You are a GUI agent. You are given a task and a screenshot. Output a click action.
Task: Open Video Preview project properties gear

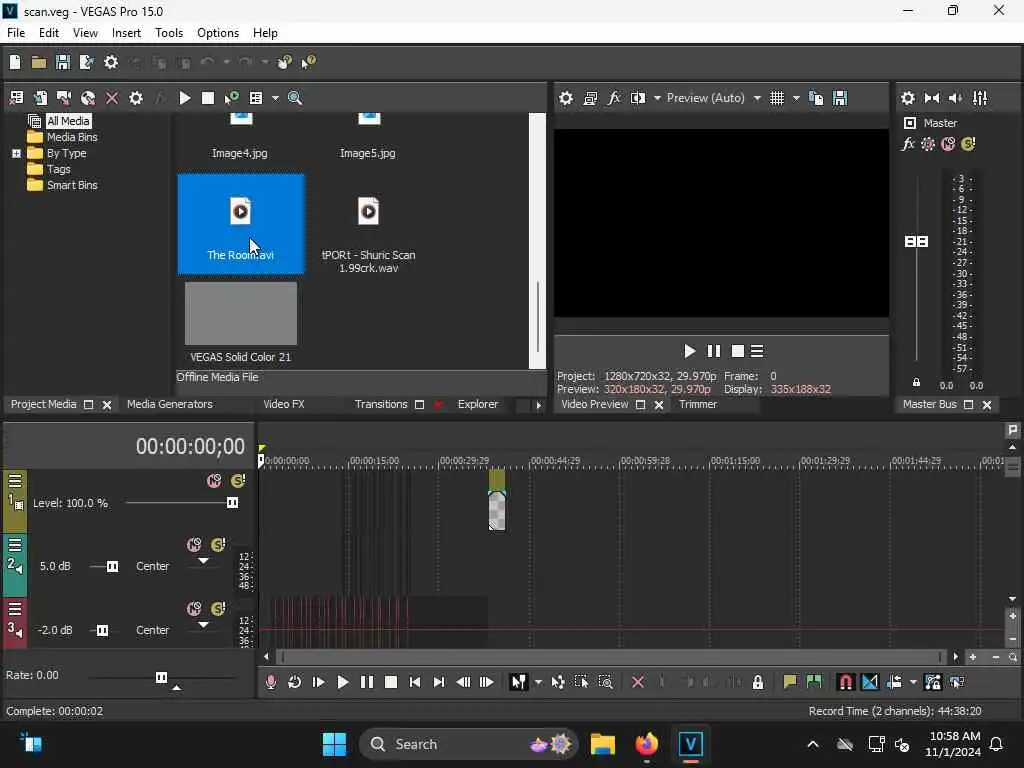point(566,98)
